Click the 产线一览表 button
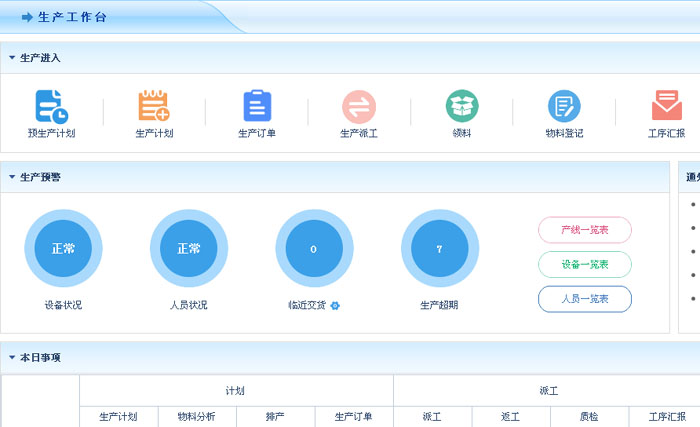Image resolution: width=700 pixels, height=427 pixels. (x=585, y=230)
